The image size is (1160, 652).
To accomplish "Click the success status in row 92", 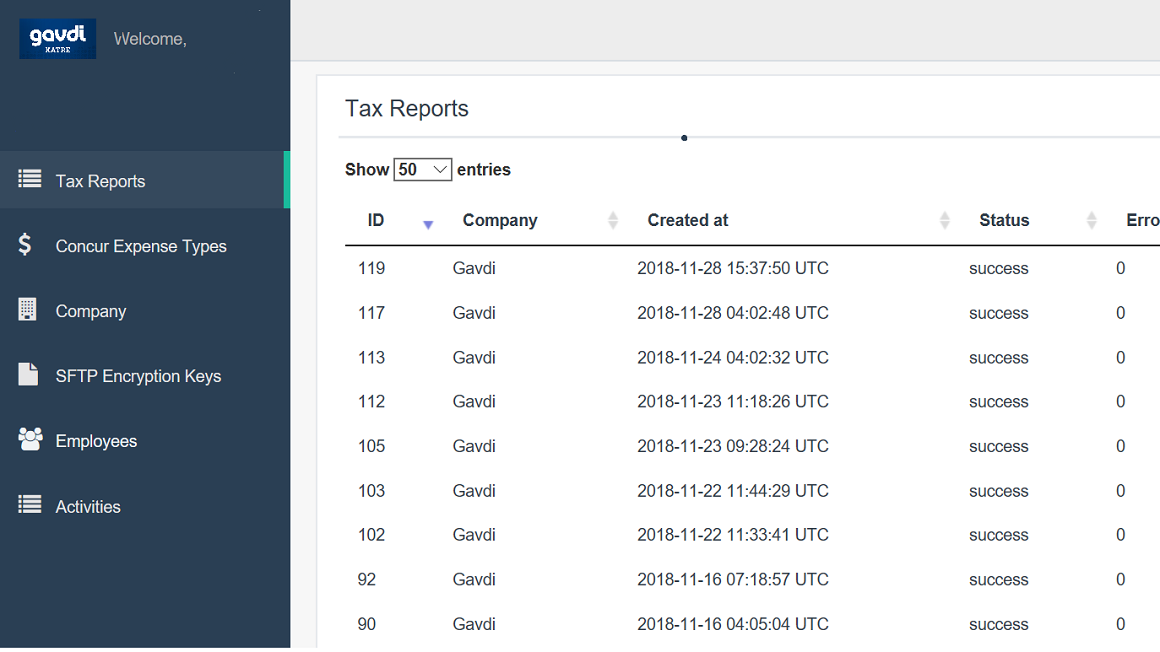I will 998,579.
